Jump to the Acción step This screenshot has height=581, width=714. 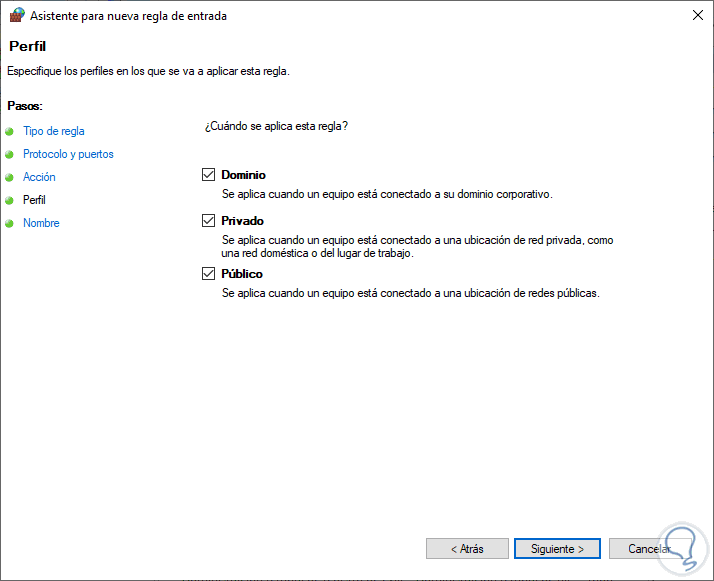point(39,177)
